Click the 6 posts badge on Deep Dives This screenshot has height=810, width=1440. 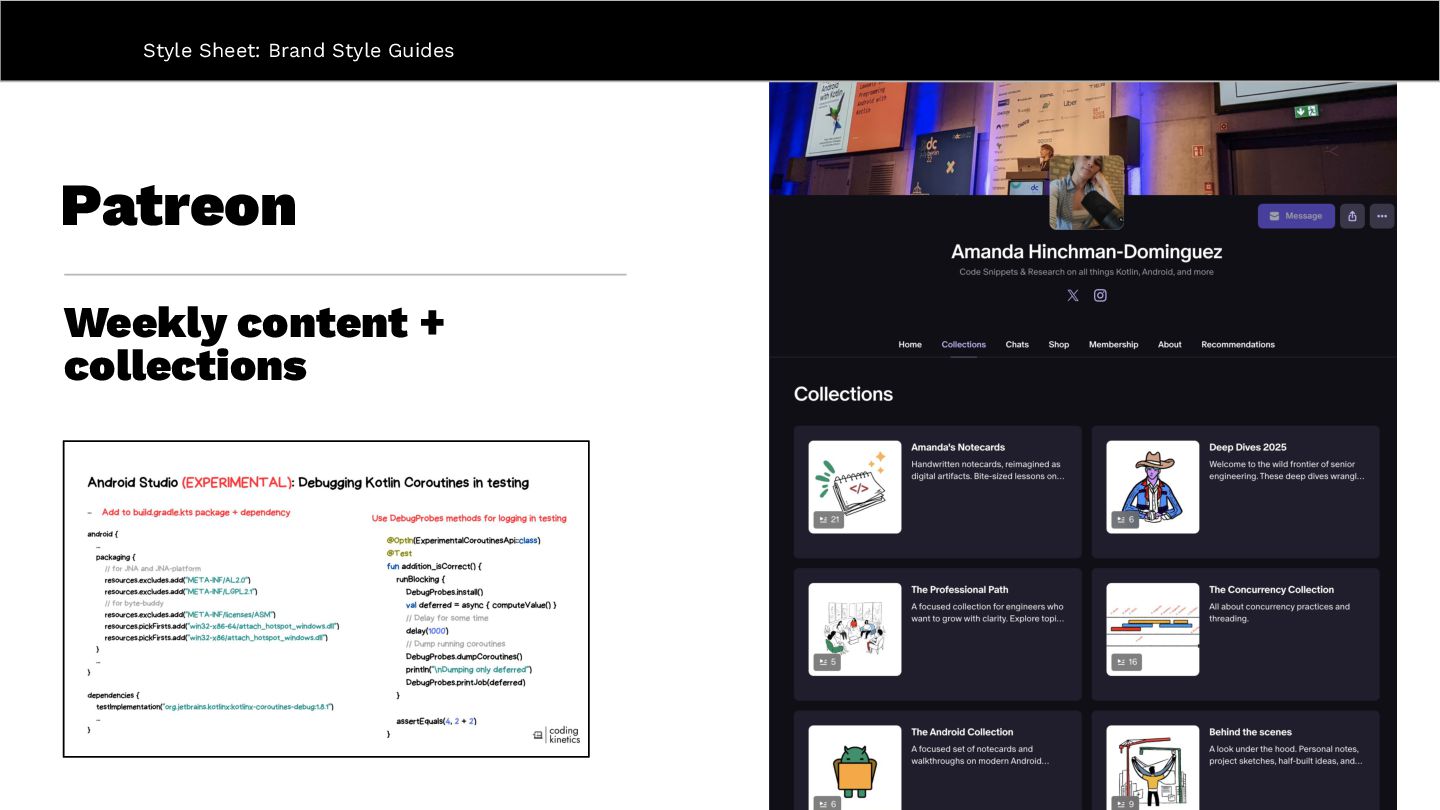[x=1125, y=520]
